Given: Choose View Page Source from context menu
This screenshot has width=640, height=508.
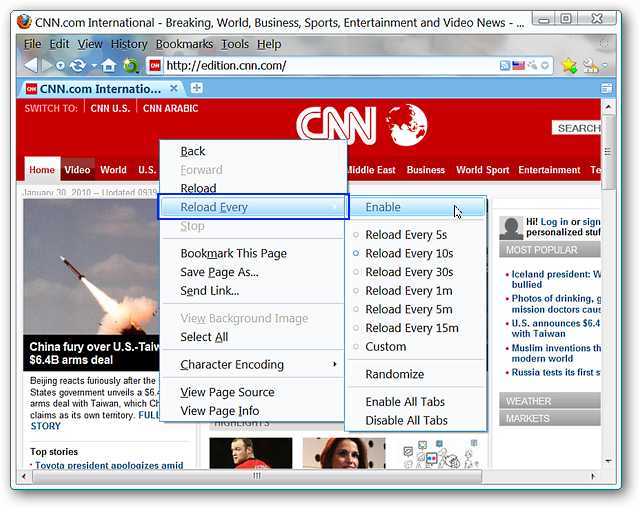Looking at the screenshot, I should coord(227,392).
